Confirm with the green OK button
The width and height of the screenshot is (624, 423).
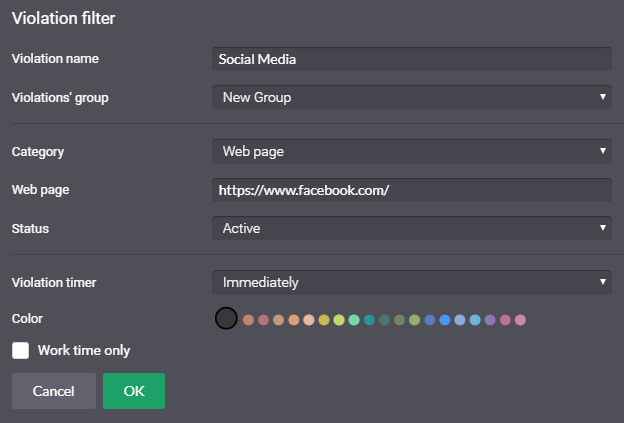coord(134,391)
